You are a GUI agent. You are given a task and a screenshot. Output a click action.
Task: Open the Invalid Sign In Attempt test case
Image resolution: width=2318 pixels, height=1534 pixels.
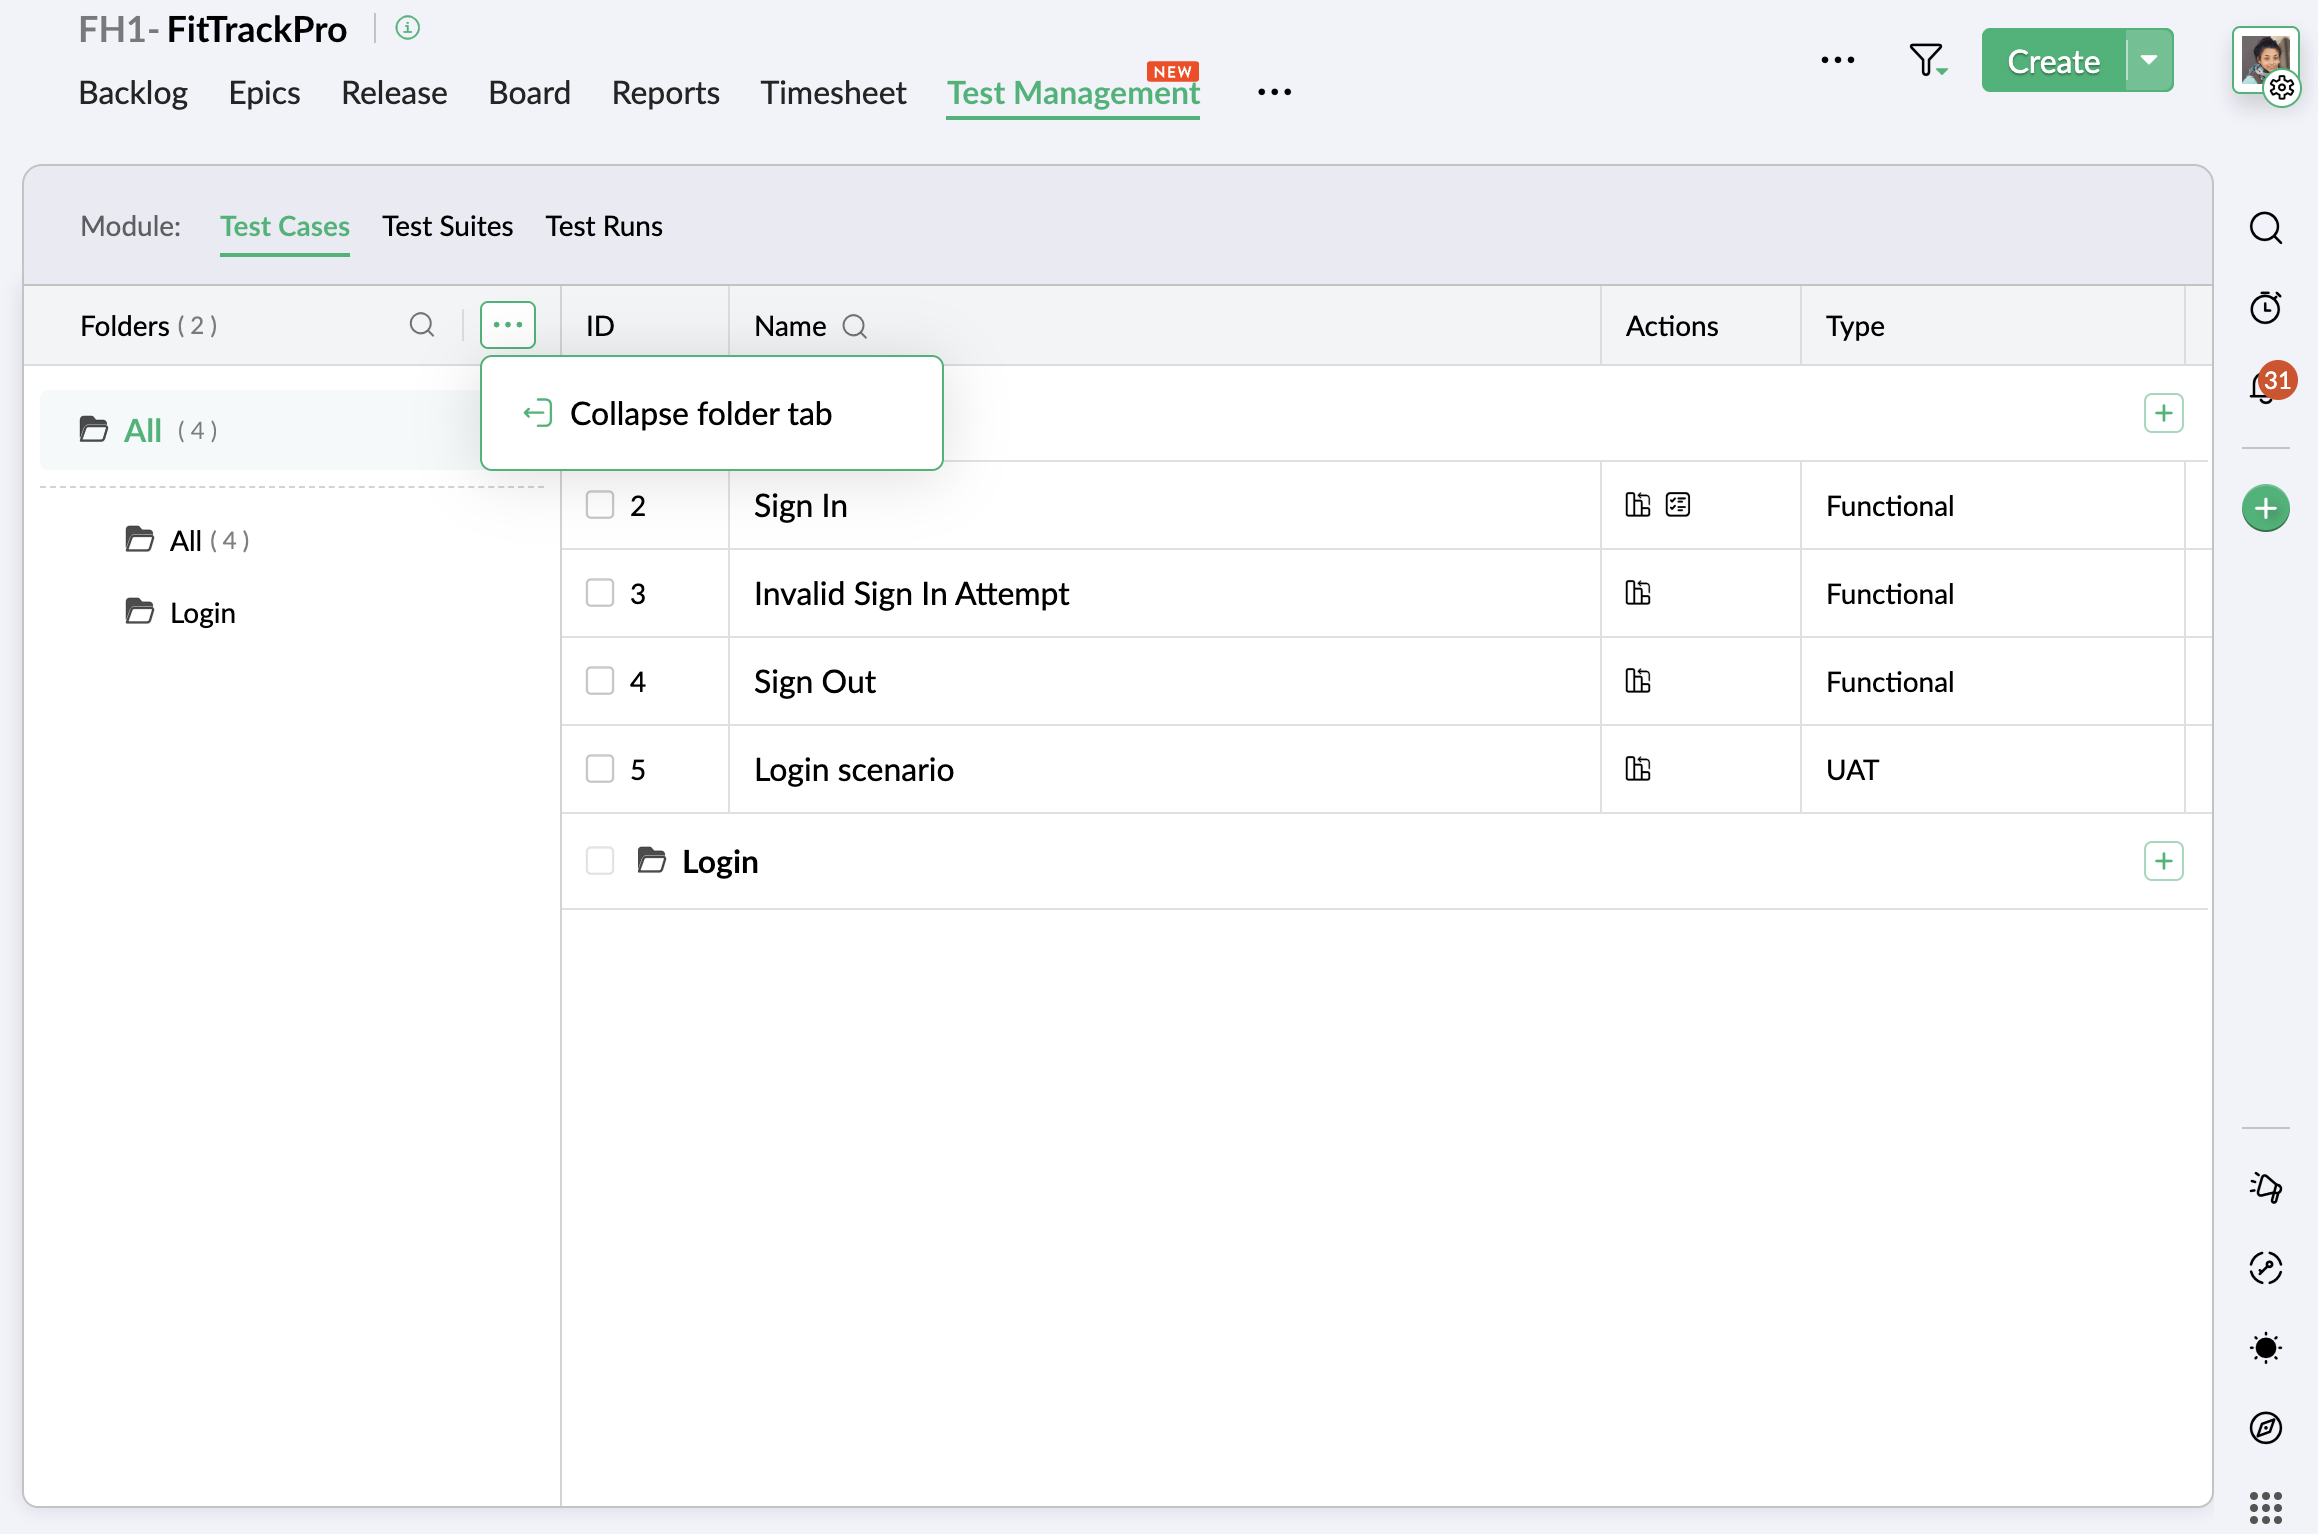911,593
